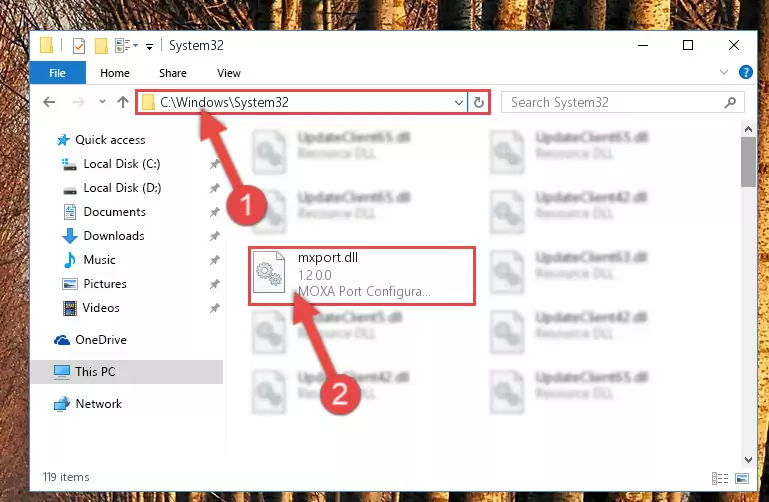Switch to the Share ribbon tab

[173, 73]
